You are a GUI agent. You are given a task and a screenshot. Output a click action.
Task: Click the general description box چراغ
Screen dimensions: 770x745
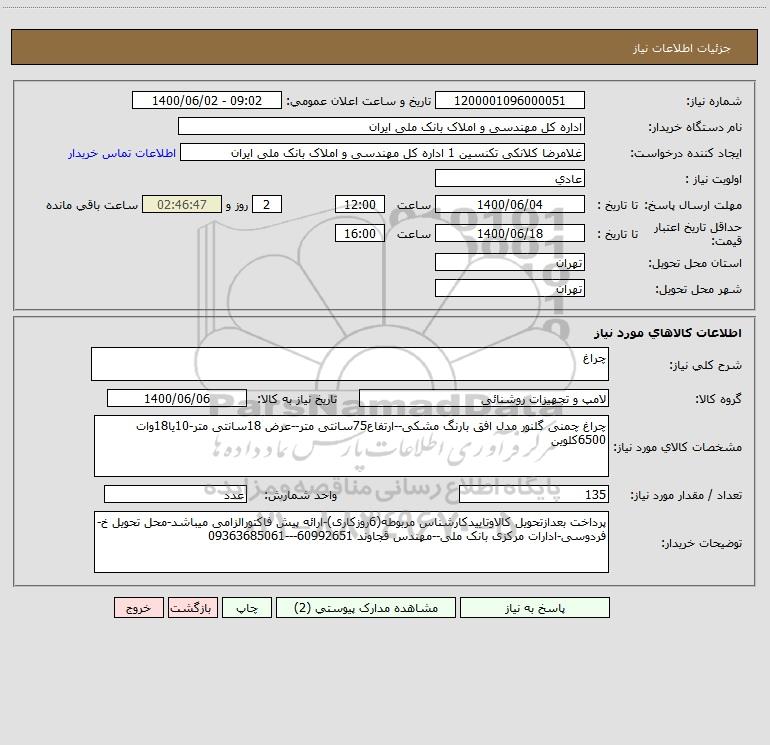click(350, 364)
